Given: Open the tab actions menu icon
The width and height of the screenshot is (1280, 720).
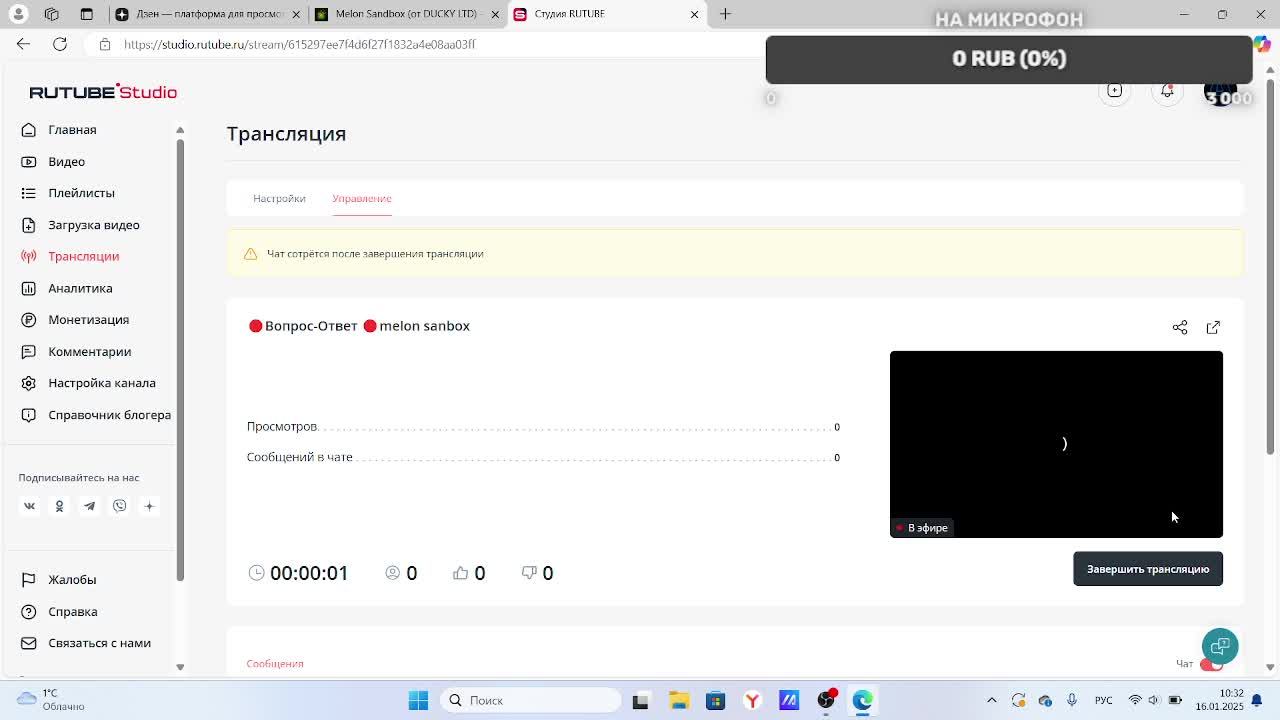Looking at the screenshot, I should (x=86, y=14).
